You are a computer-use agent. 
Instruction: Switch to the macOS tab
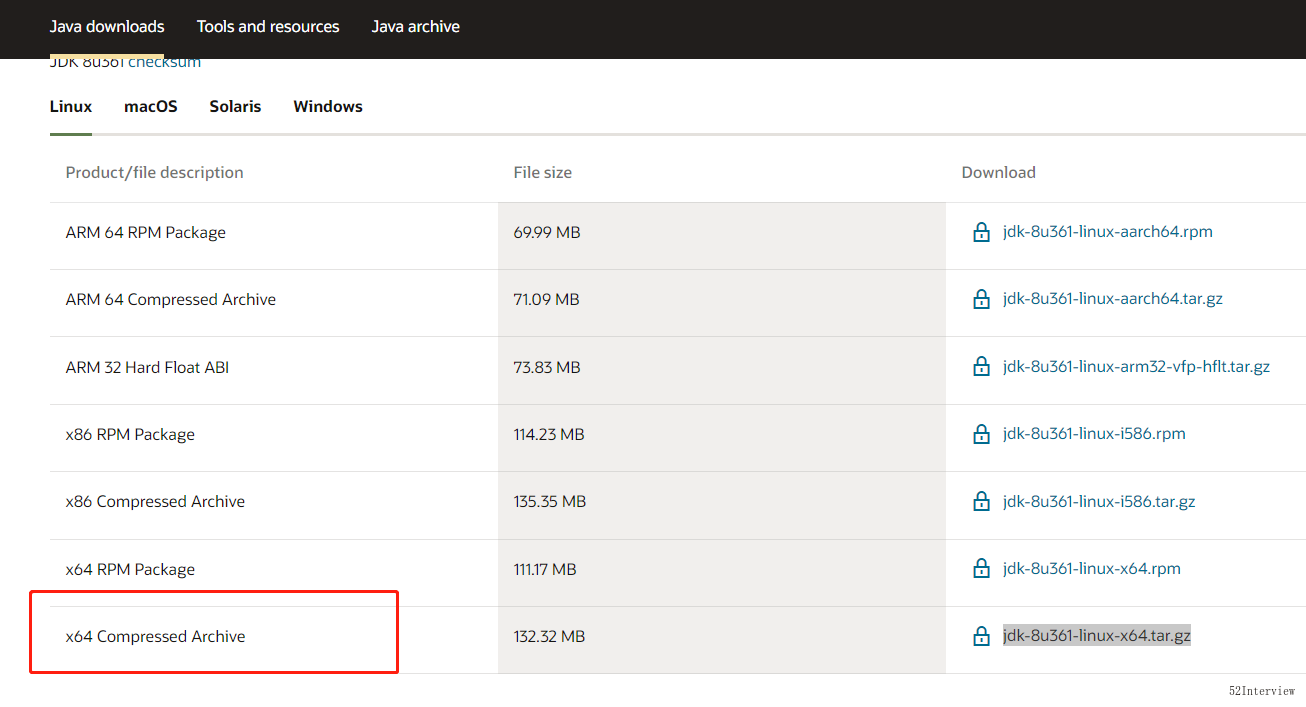[151, 106]
